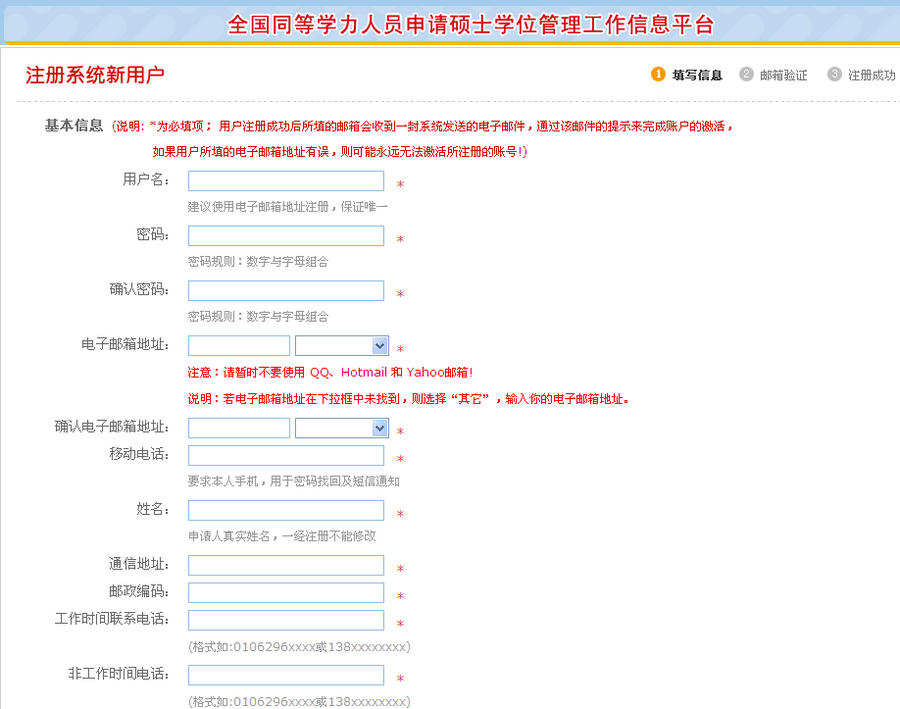
Task: Click inside the 用户名 input field
Action: (284, 180)
